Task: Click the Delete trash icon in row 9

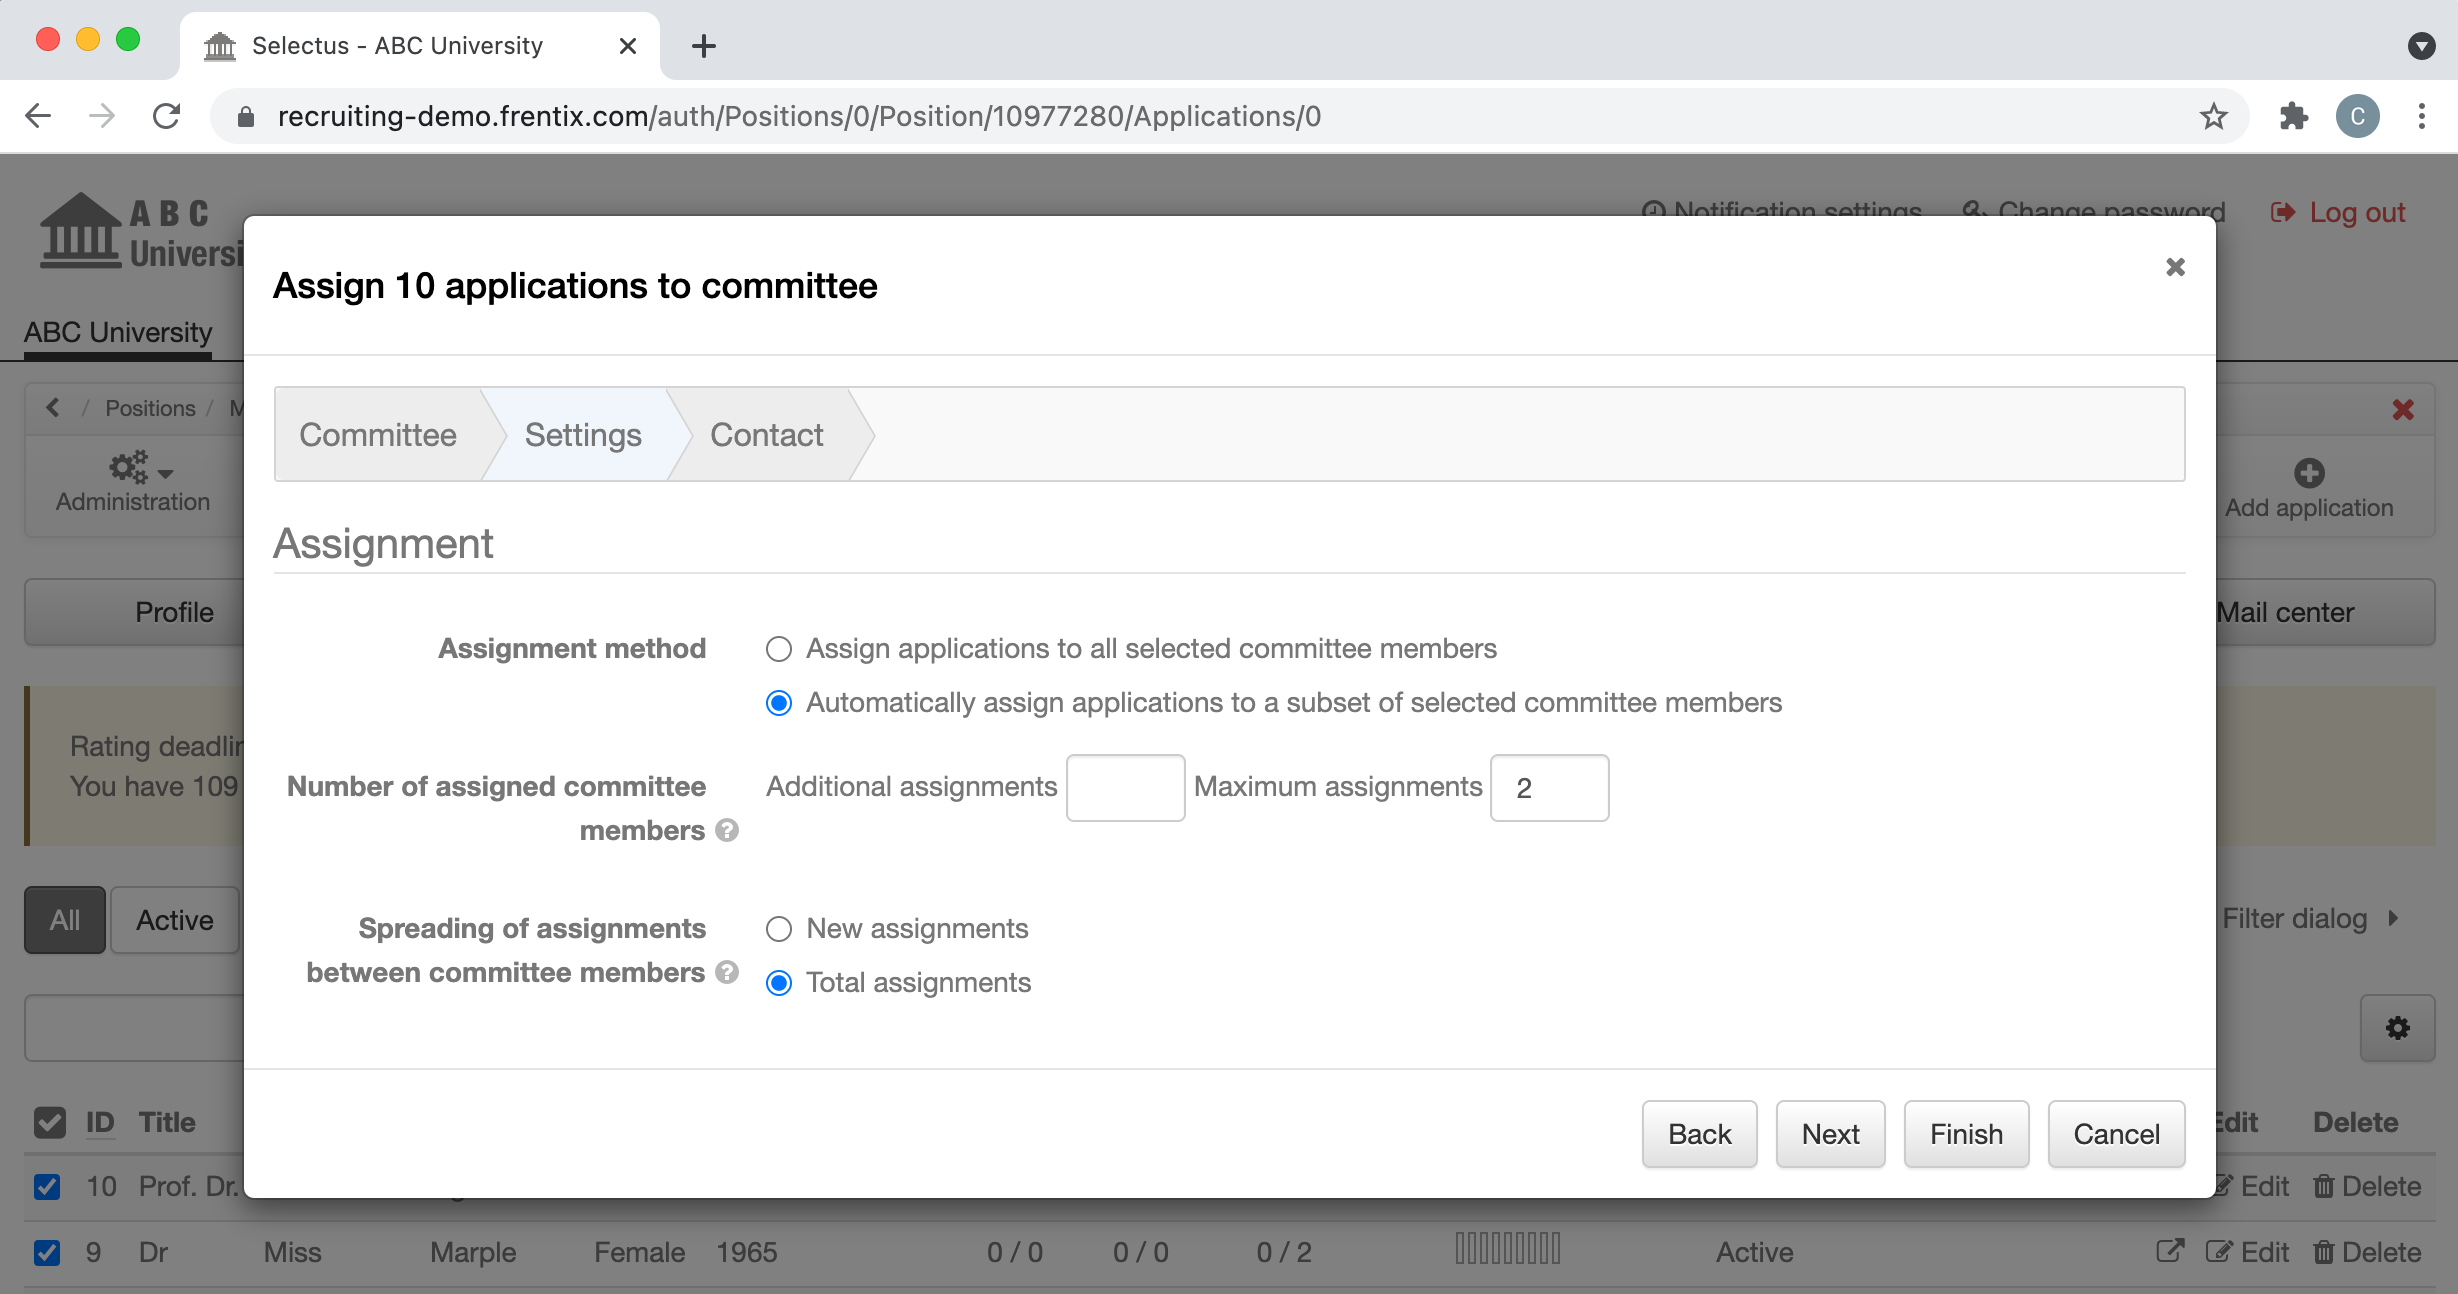Action: 2323,1252
